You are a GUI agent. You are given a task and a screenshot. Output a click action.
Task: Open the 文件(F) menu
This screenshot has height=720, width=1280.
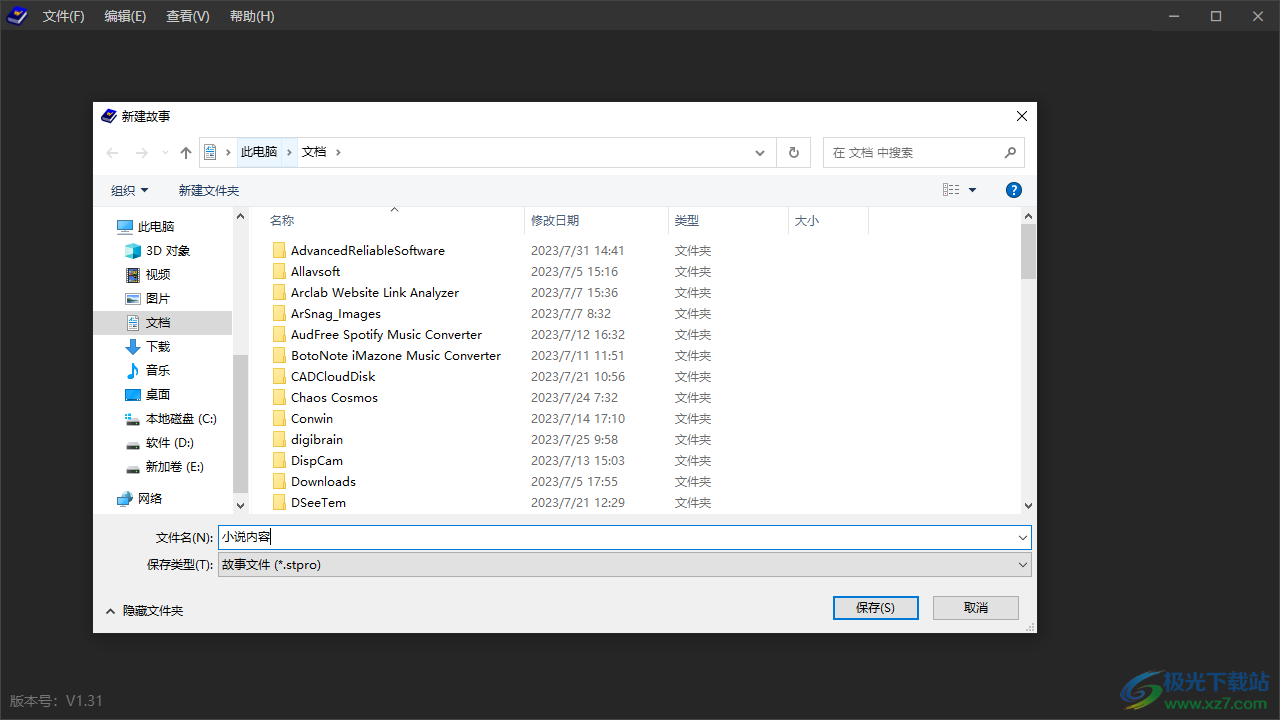(64, 16)
